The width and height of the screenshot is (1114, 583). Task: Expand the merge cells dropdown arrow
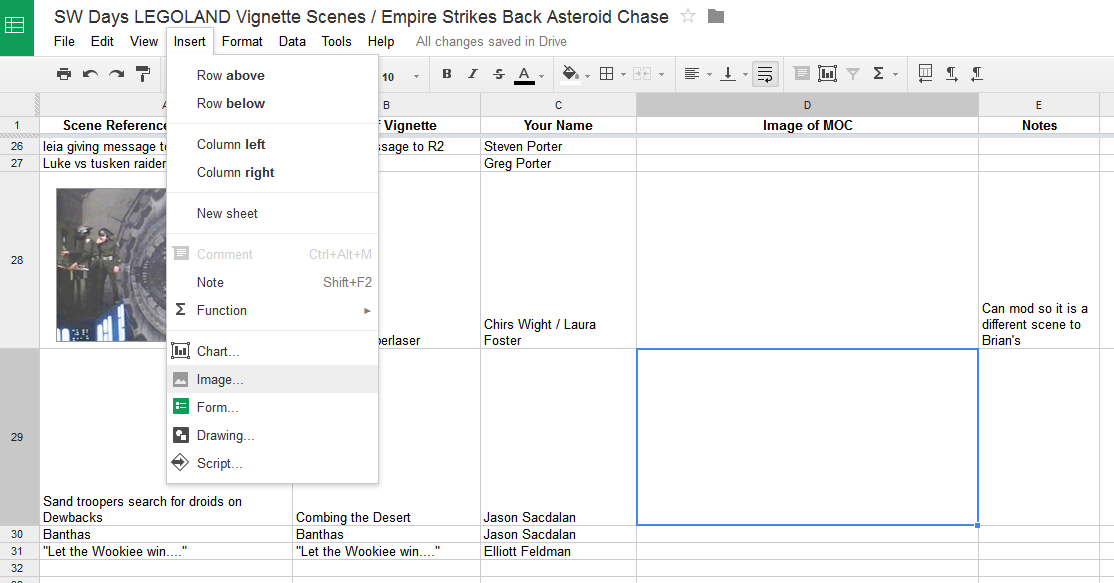[661, 75]
